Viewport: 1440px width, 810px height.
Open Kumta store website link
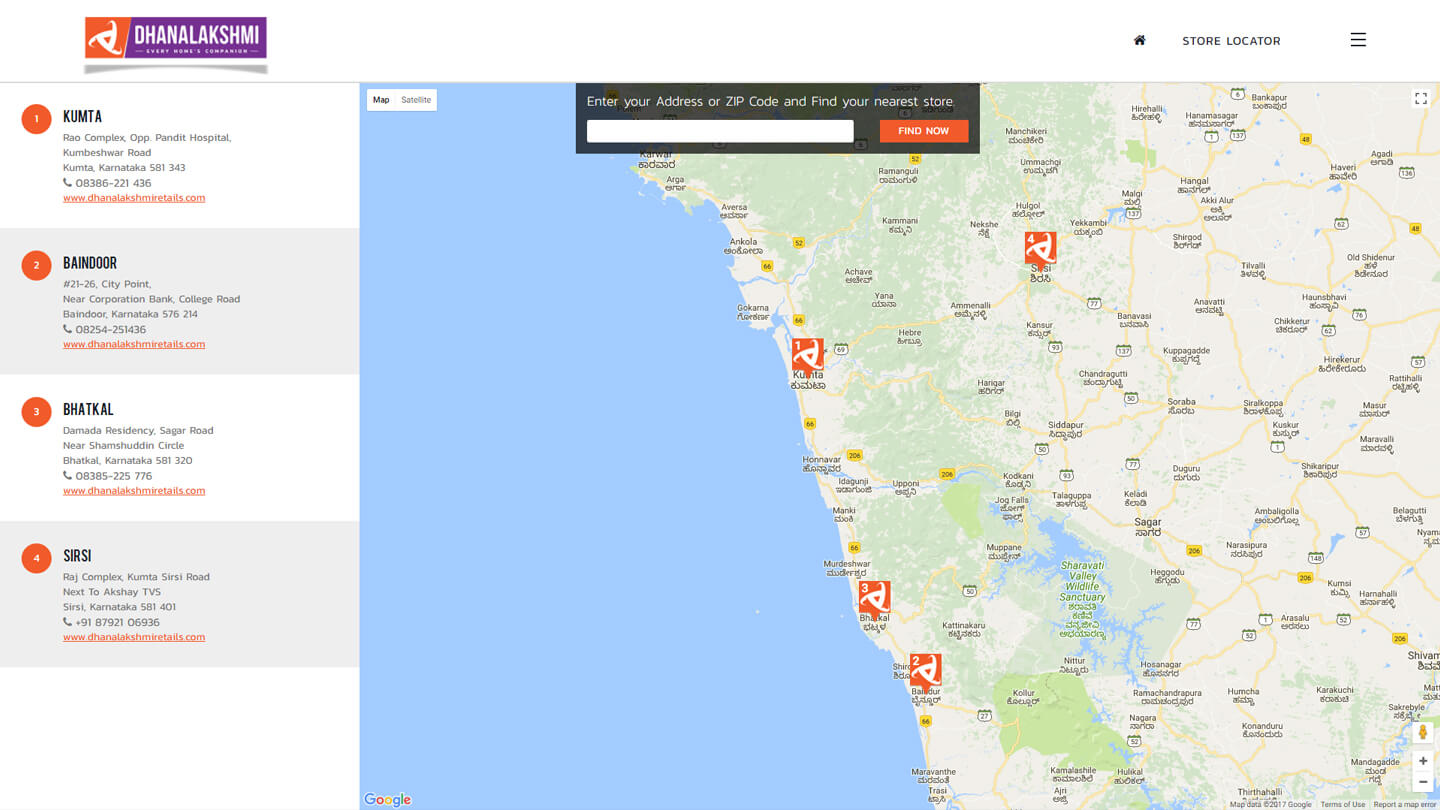click(134, 198)
